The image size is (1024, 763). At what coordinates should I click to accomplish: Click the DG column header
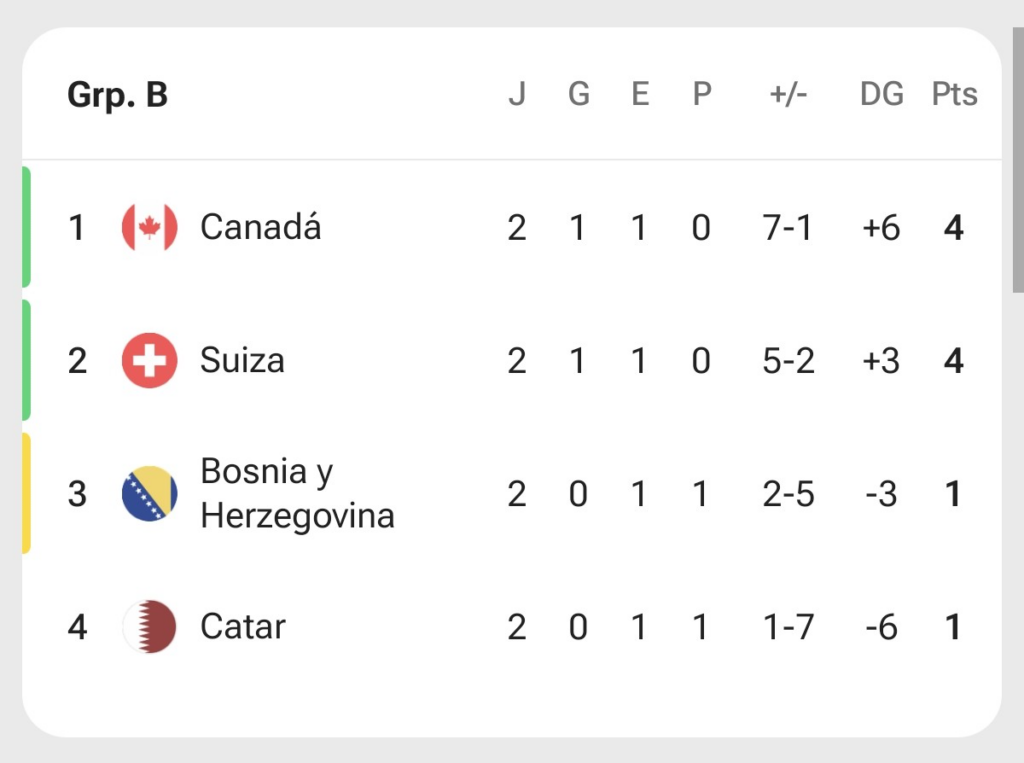pyautogui.click(x=882, y=94)
